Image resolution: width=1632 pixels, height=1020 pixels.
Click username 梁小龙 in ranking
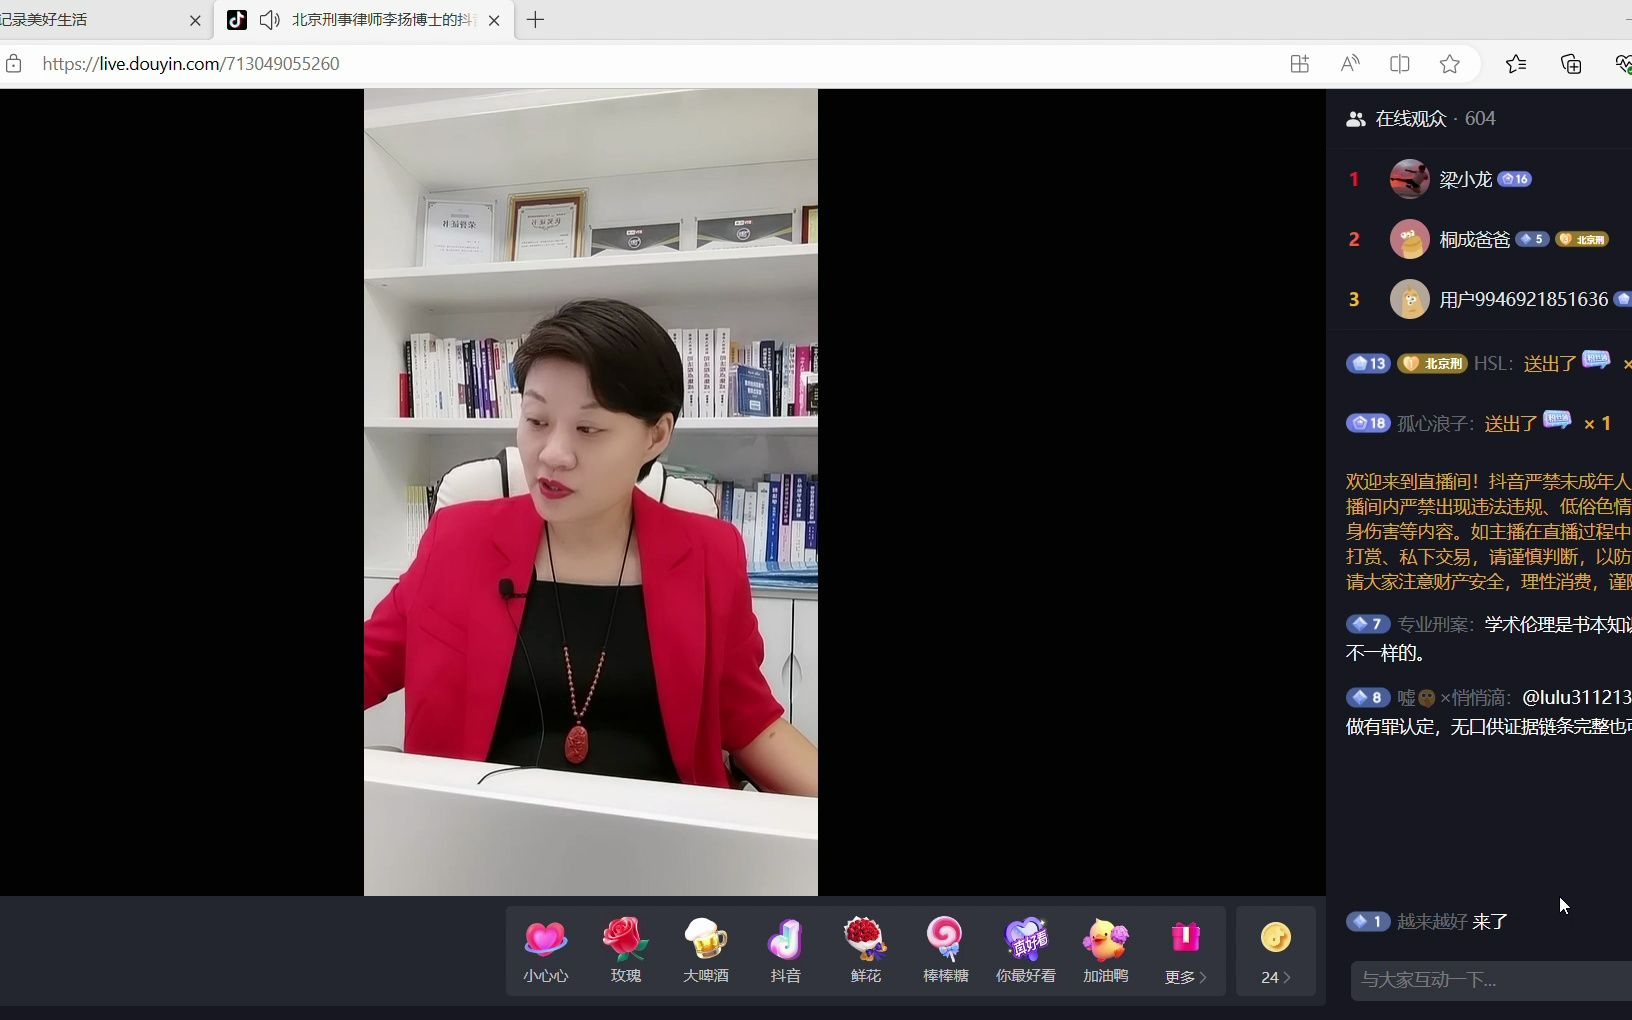click(x=1465, y=180)
